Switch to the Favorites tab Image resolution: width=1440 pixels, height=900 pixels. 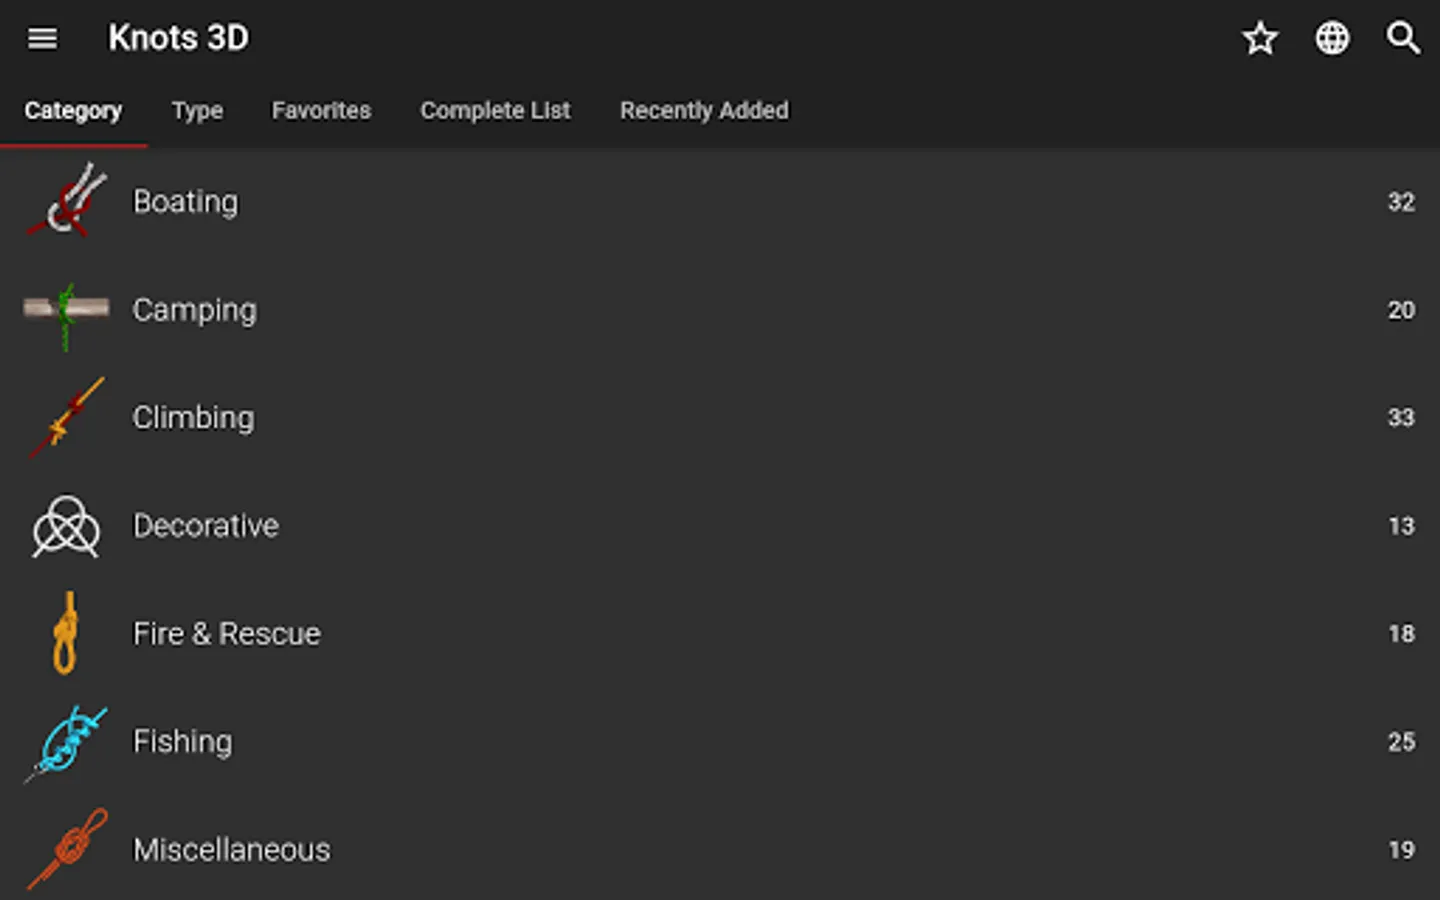[x=321, y=110]
